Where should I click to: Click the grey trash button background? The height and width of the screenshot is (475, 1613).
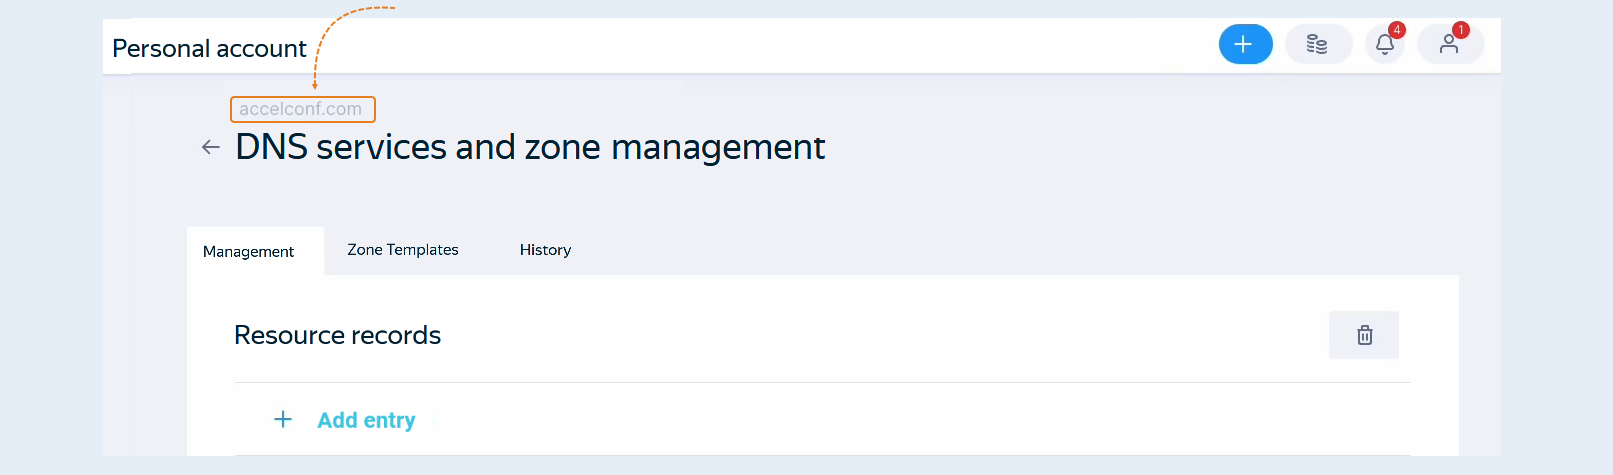click(1364, 335)
